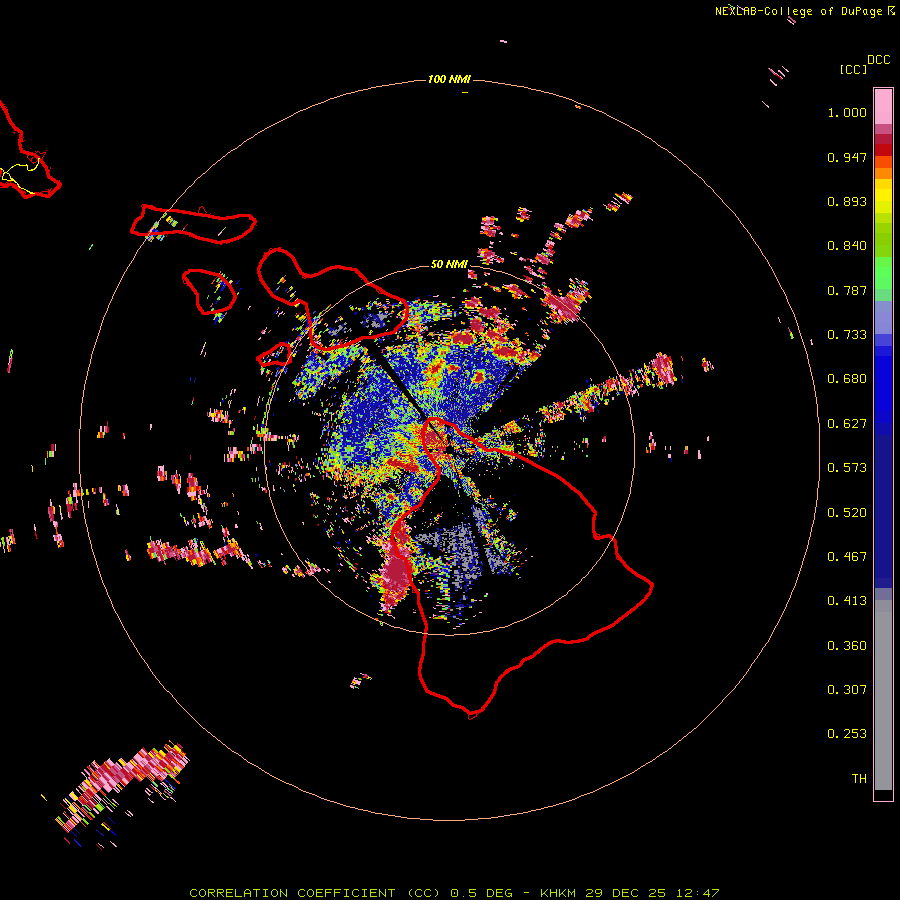The height and width of the screenshot is (900, 900).
Task: Click the NEXLAB-College of DuPage credit text
Action: (798, 11)
